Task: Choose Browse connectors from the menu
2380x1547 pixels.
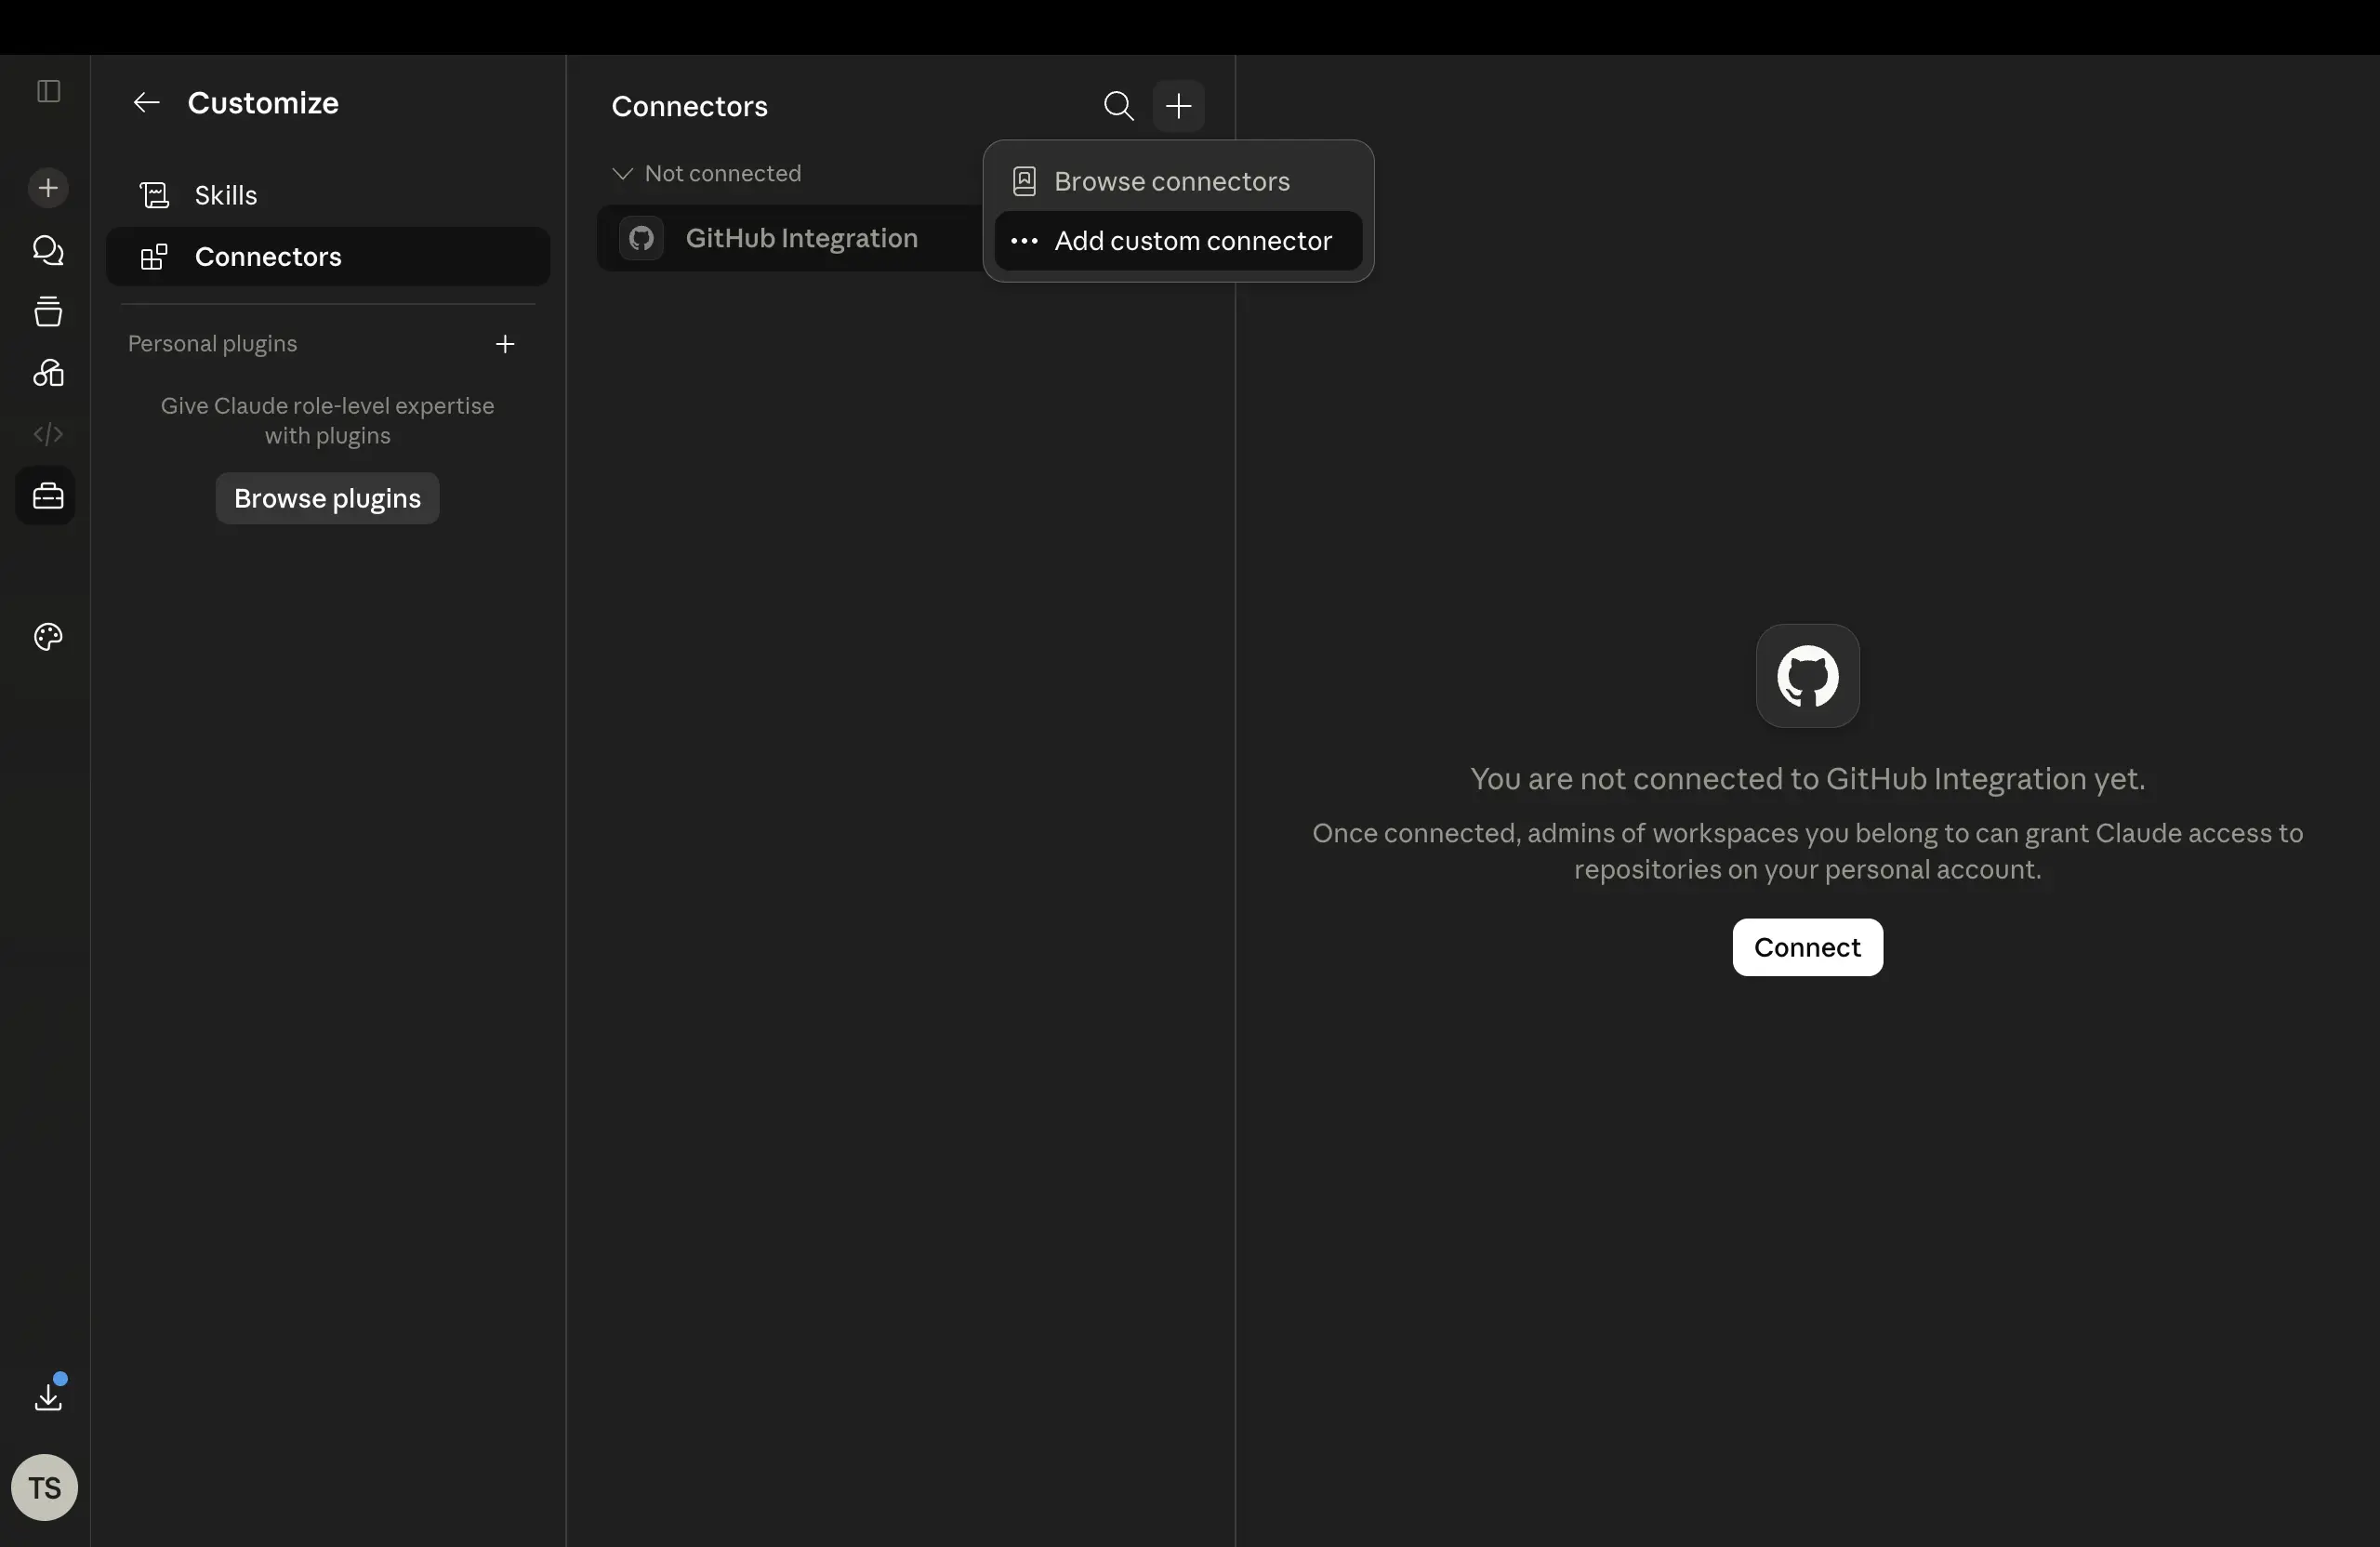Action: (1178, 182)
